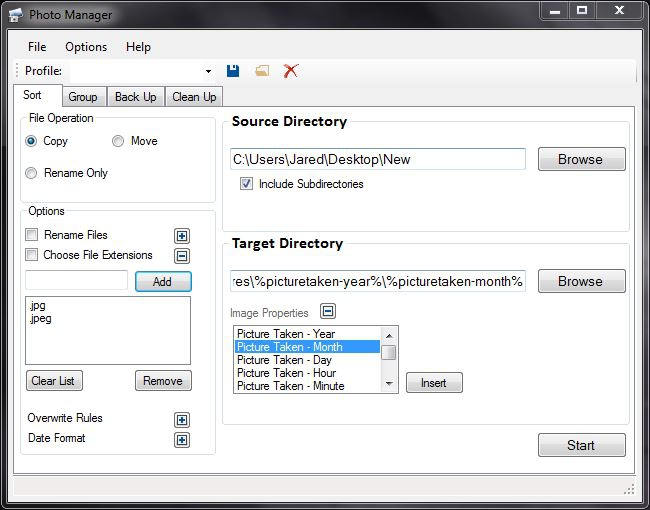Open the Options menu
Viewport: 650px width, 510px height.
tap(86, 47)
